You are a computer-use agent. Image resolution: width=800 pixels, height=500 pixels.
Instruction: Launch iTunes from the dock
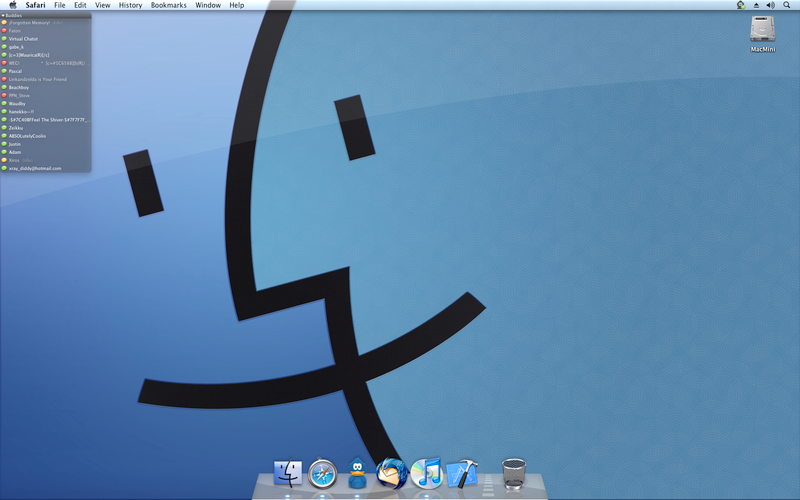click(x=427, y=473)
